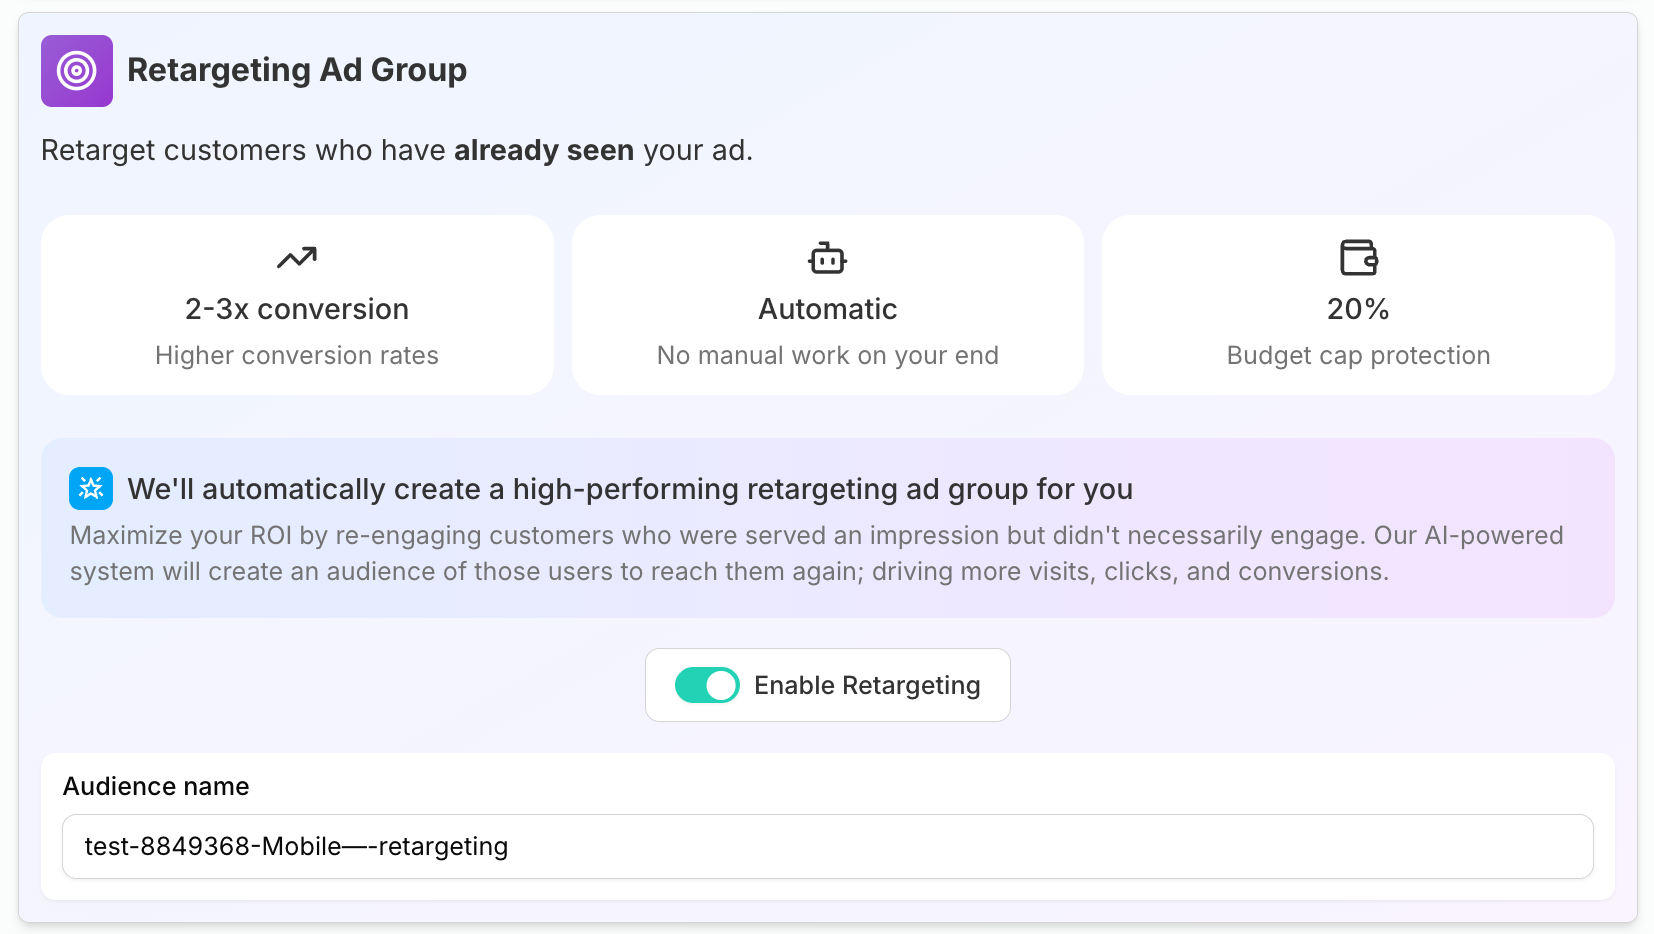Click the Retargeting Ad Group heading
Image resolution: width=1654 pixels, height=934 pixels.
(297, 70)
